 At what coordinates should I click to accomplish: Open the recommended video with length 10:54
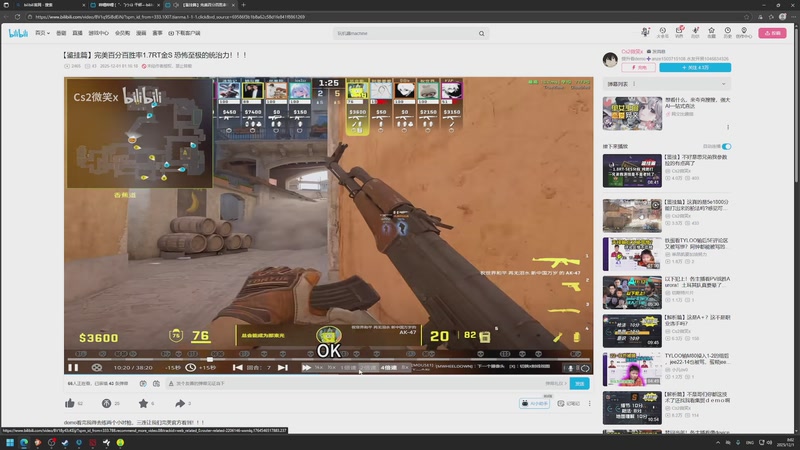tap(632, 408)
